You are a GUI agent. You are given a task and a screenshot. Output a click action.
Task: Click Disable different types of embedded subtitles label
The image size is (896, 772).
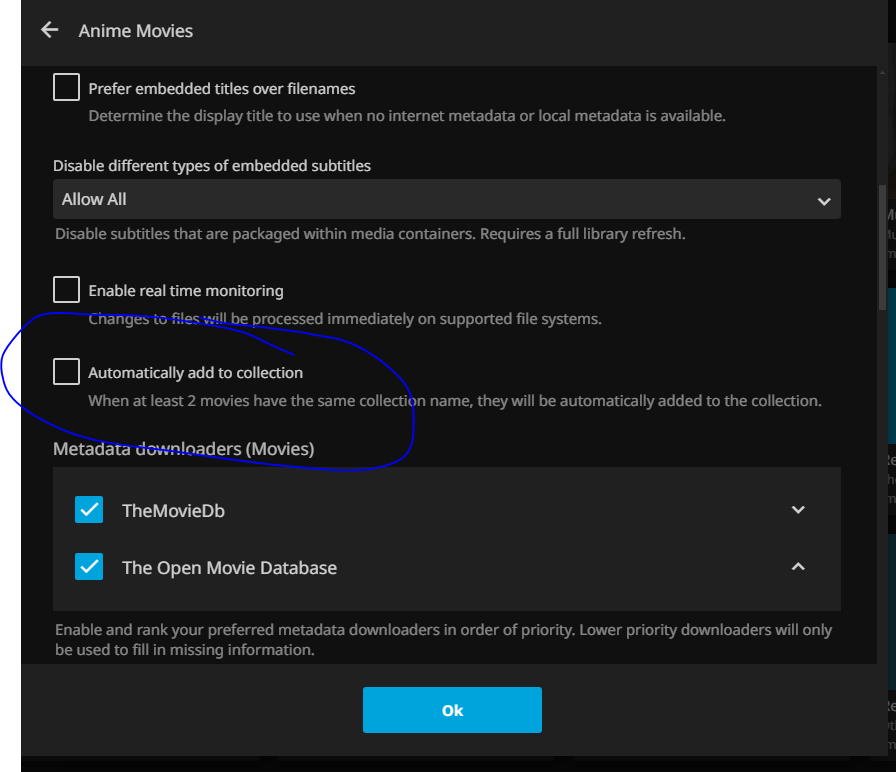tap(211, 165)
